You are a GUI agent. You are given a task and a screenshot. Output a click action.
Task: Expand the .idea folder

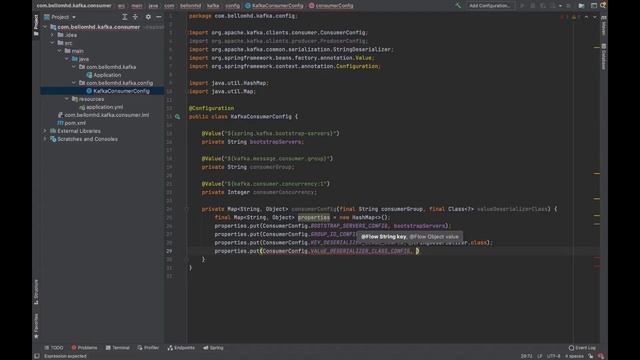(52, 35)
